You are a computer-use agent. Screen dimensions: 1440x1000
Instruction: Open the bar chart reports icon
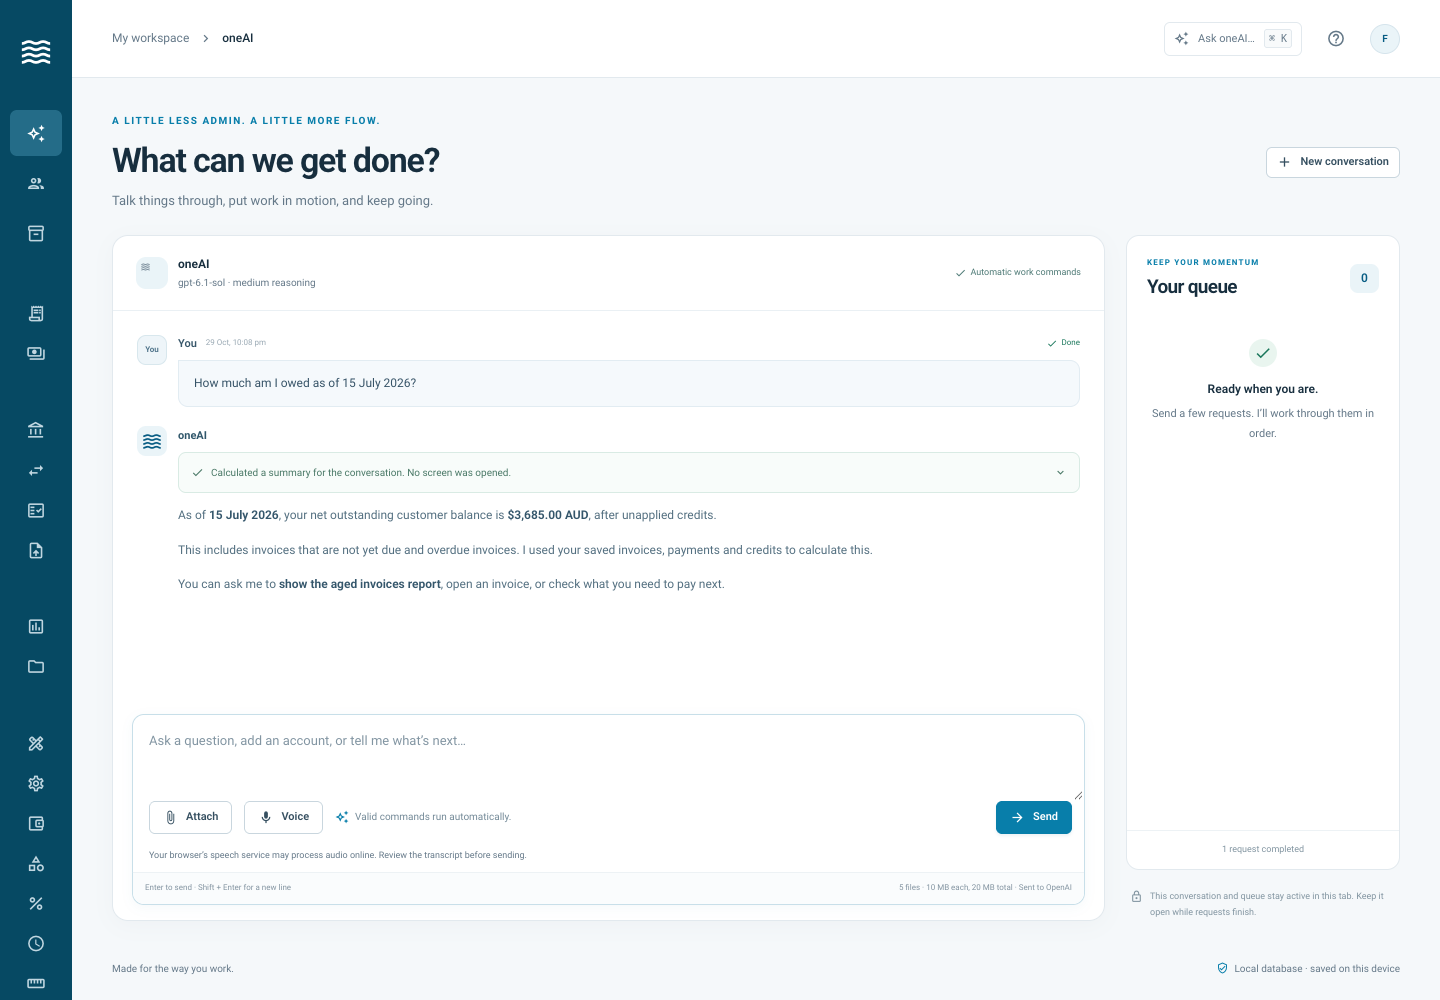36,626
